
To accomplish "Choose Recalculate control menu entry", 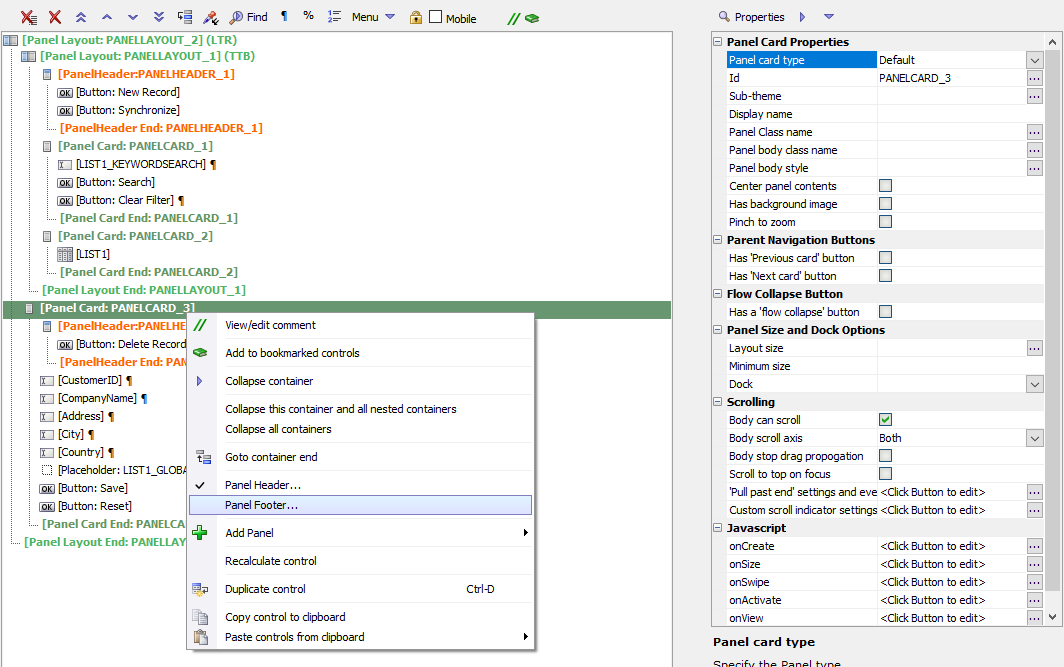I will [360, 560].
